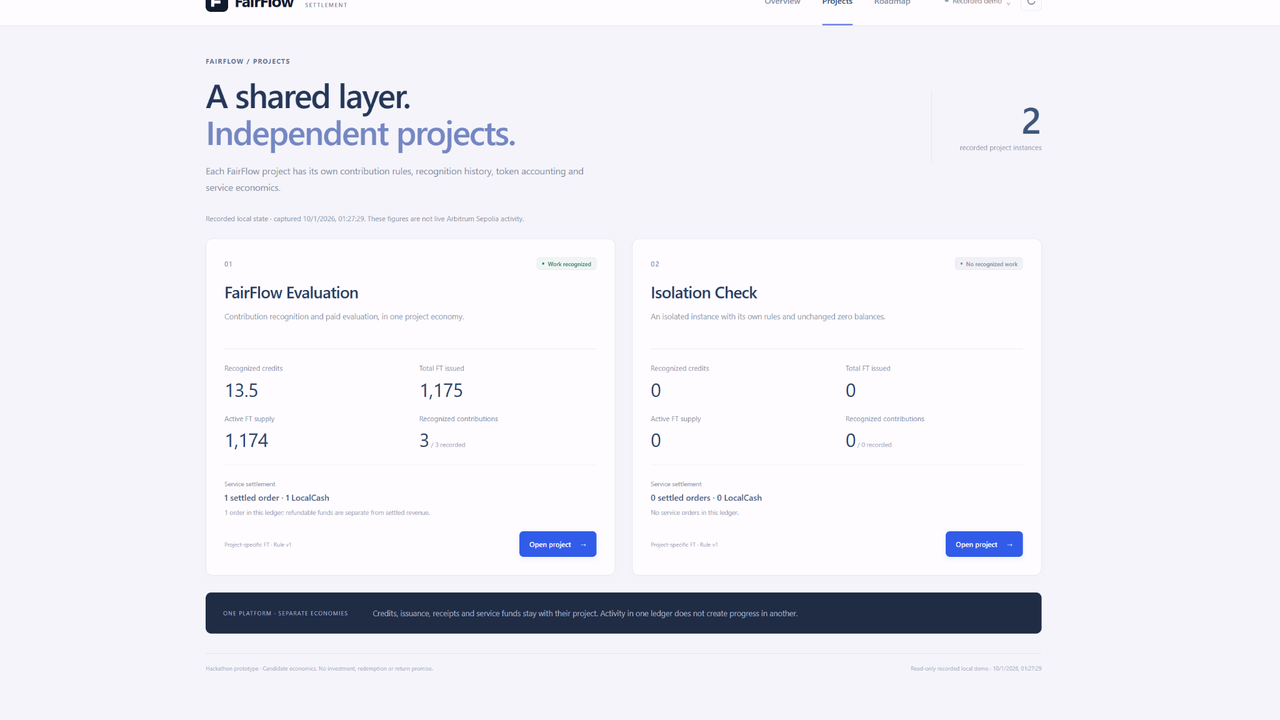Viewport: 1280px width, 720px height.
Task: Click the FairFlow Evaluation card title
Action: (291, 293)
